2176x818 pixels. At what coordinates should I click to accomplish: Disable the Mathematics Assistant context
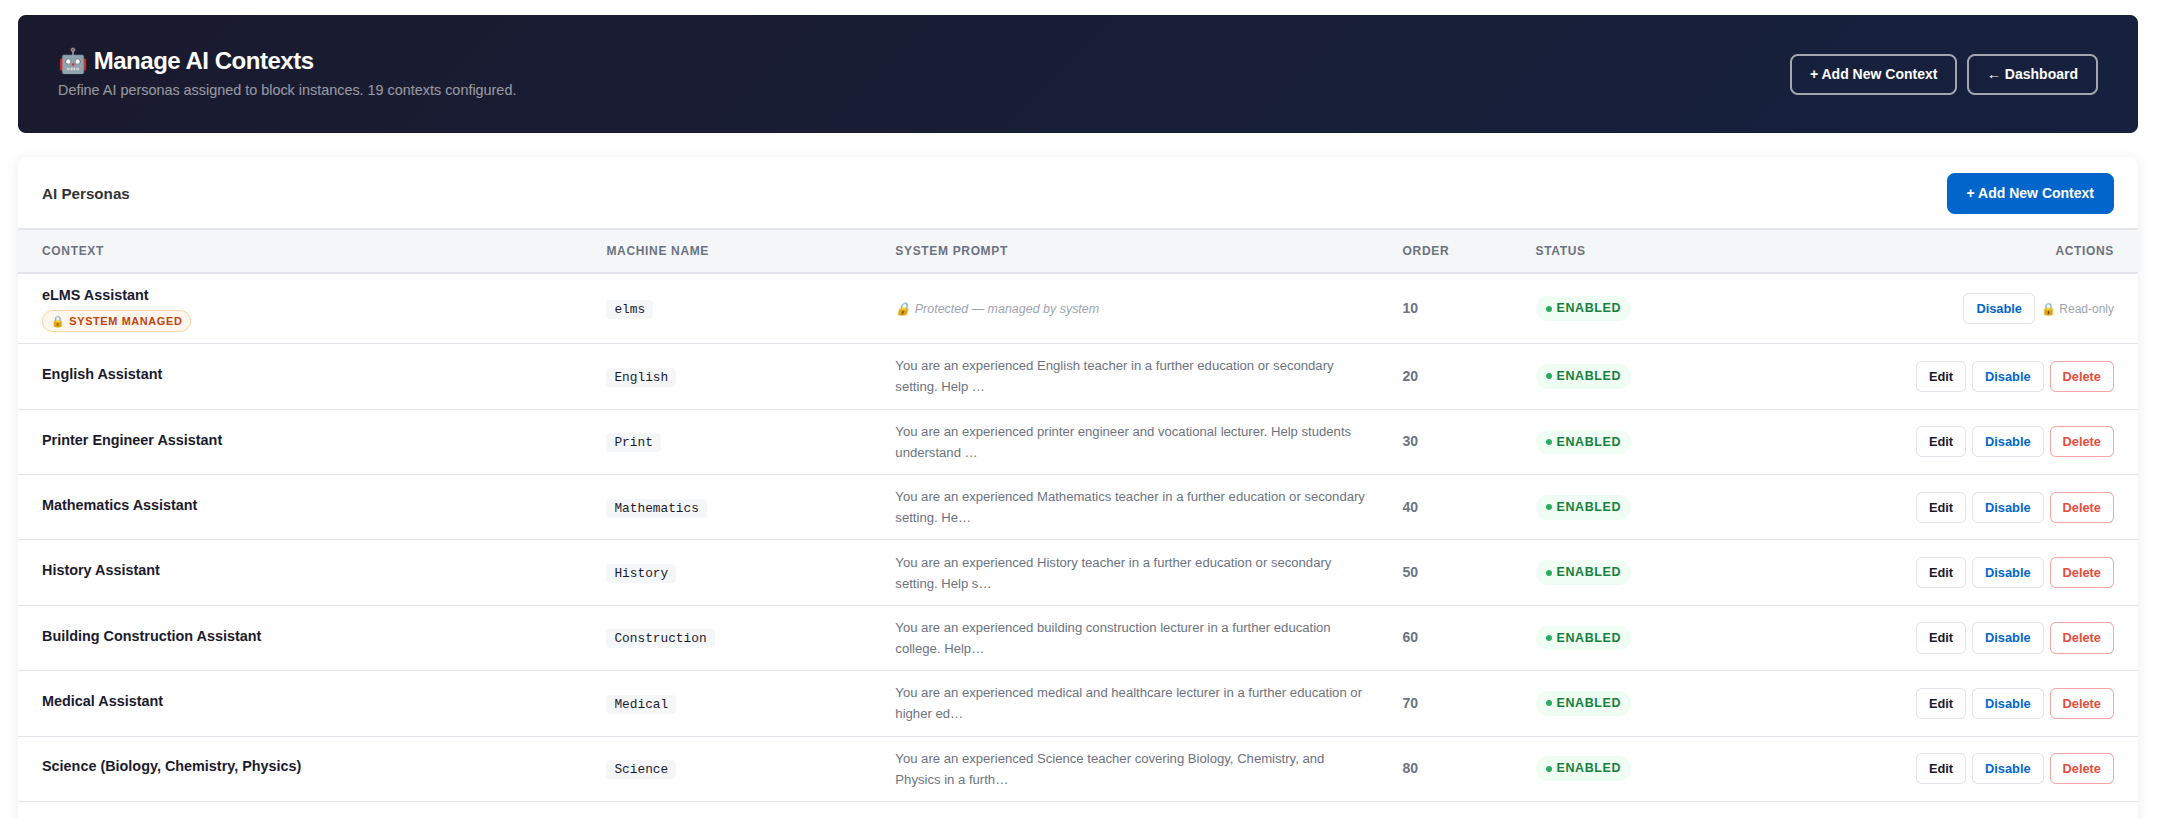pyautogui.click(x=2008, y=508)
